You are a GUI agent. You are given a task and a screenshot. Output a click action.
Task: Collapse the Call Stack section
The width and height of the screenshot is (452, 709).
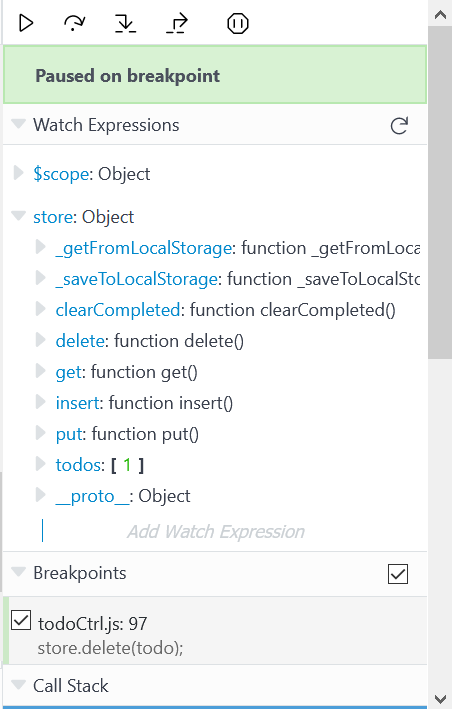(x=19, y=685)
